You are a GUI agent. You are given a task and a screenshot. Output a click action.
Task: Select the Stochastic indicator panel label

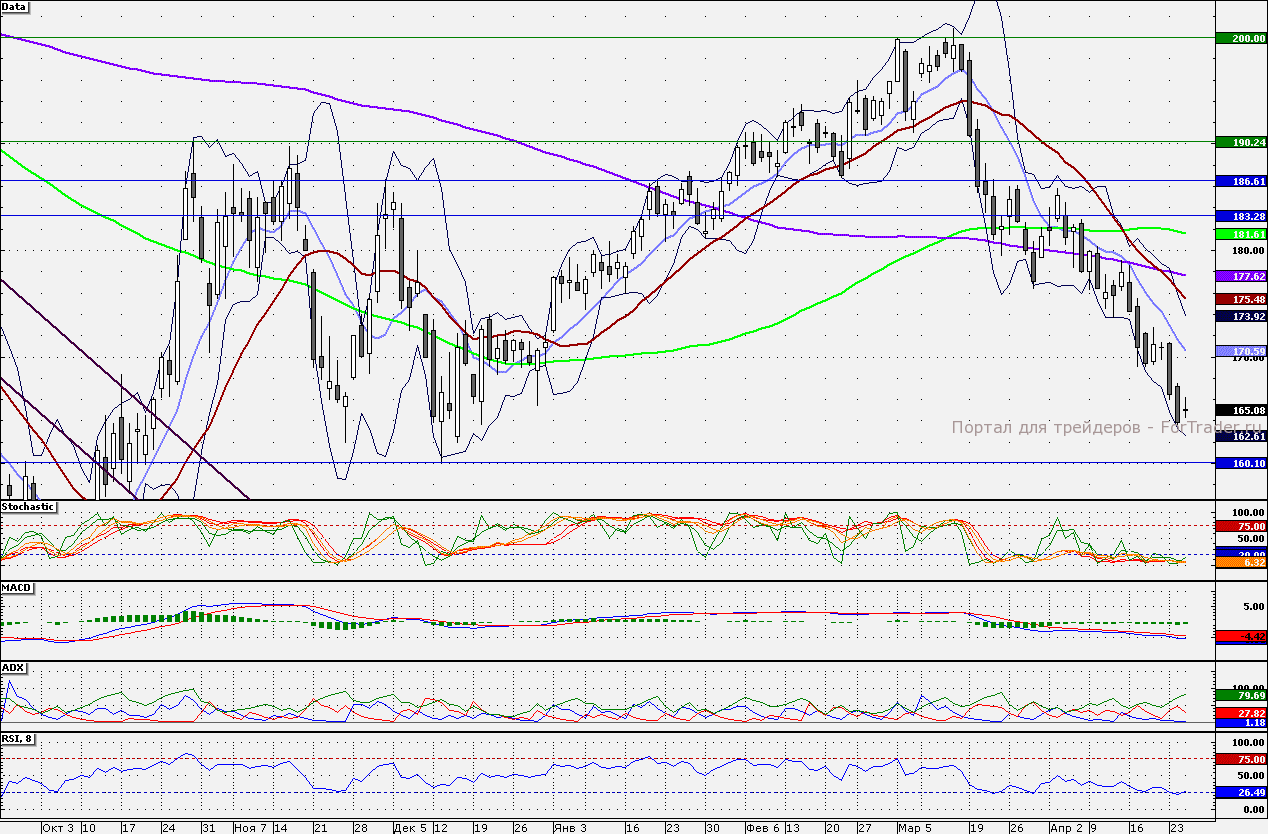[28, 507]
